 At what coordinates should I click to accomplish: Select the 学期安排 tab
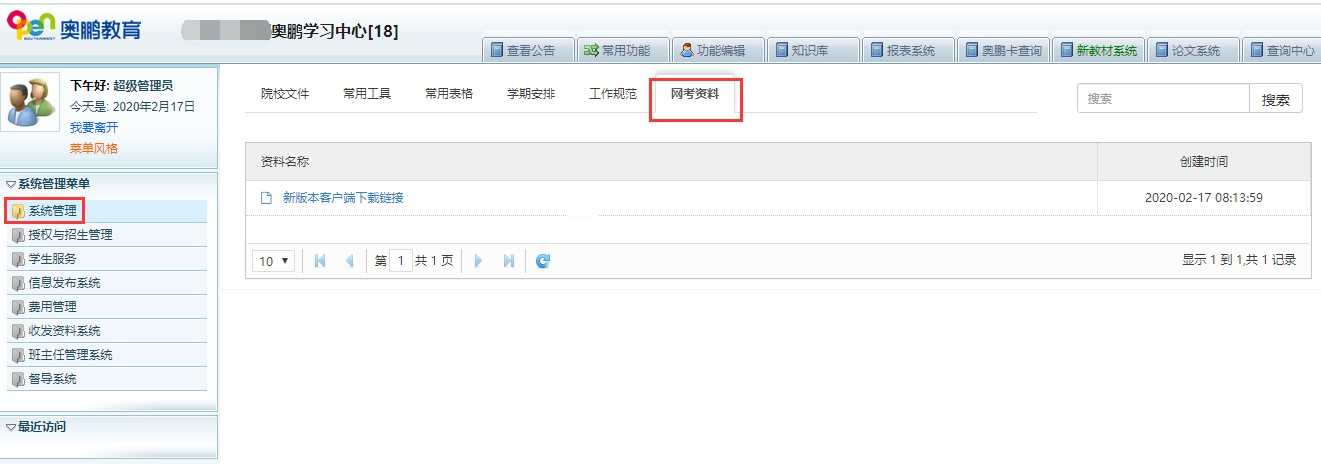point(531,94)
